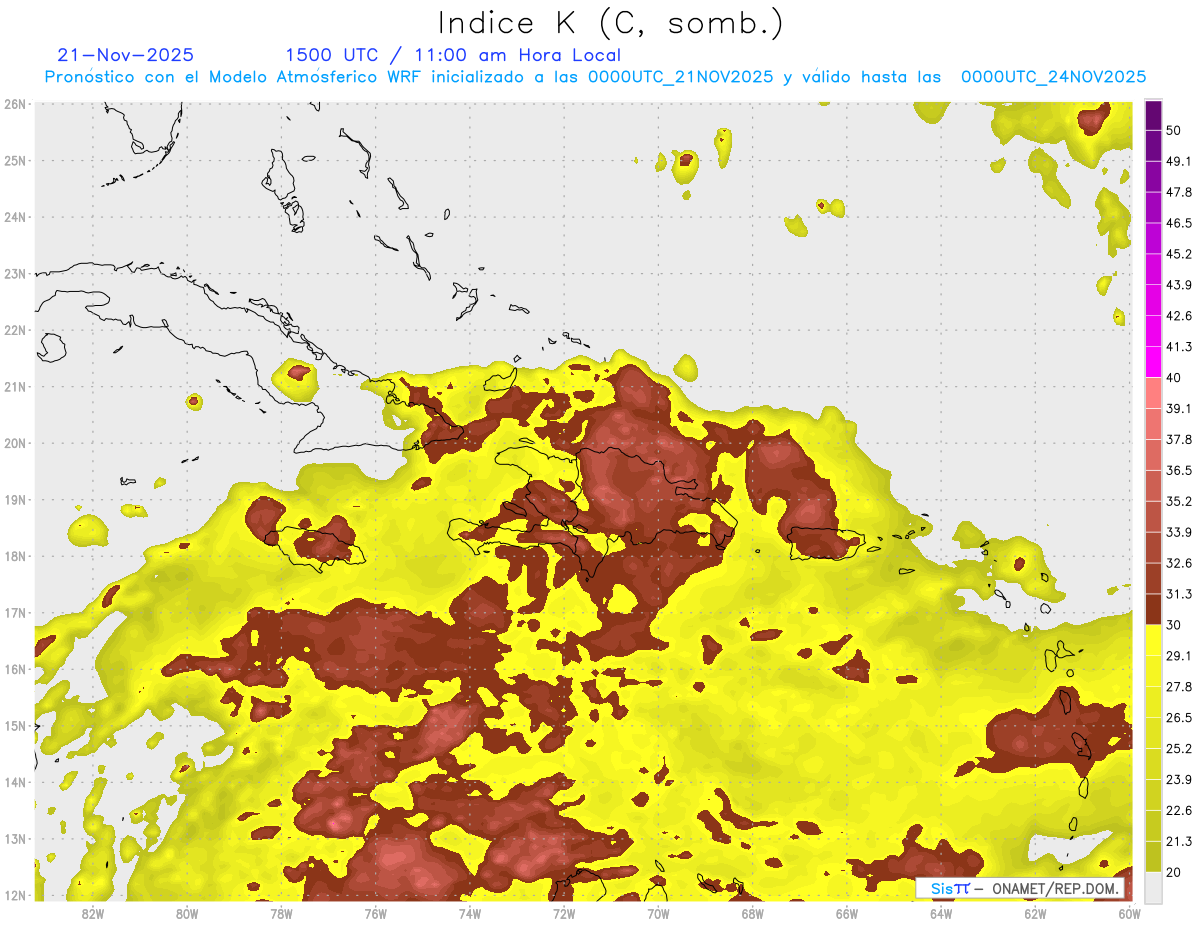
Task: Select the "68W" longitude label
Action: 753,913
